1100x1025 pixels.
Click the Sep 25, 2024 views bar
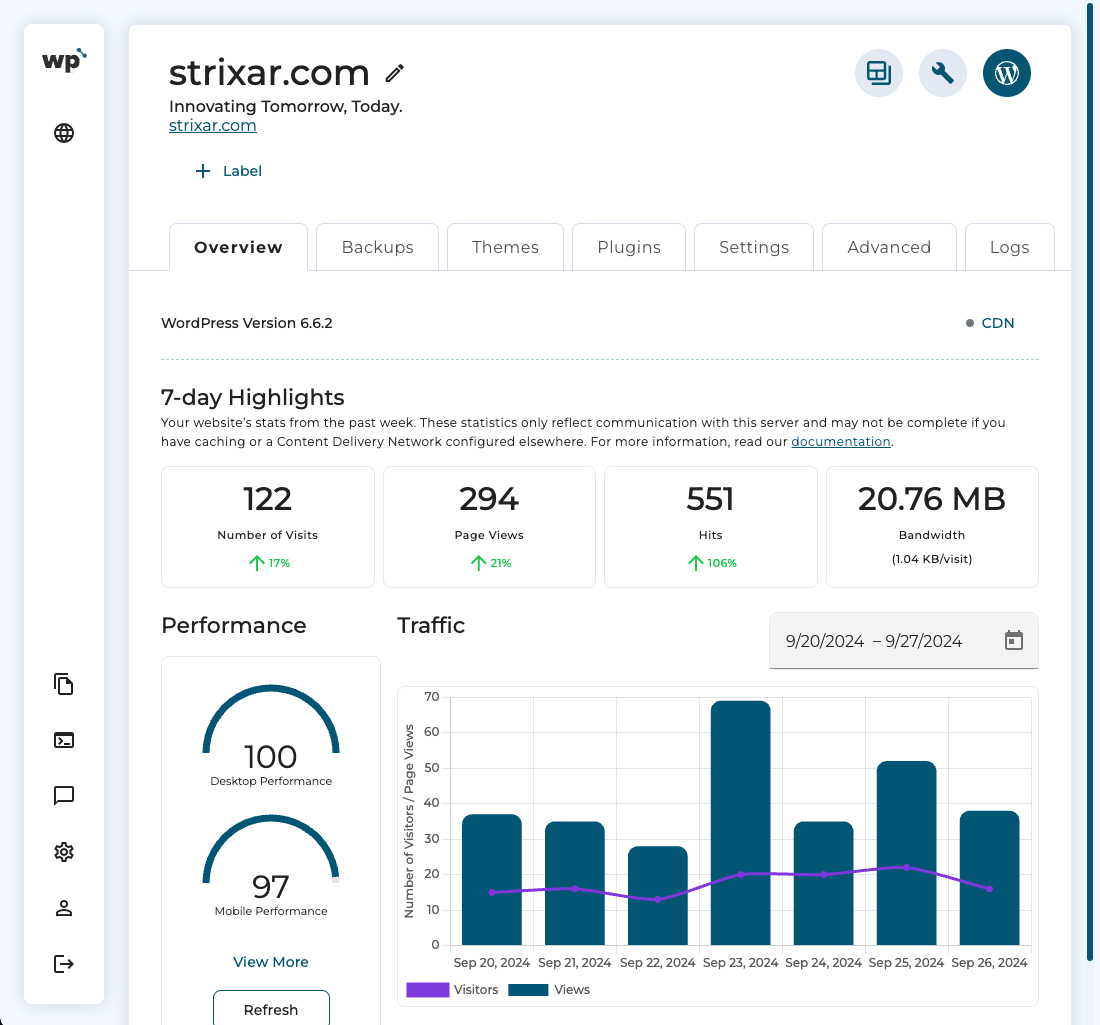click(x=906, y=853)
